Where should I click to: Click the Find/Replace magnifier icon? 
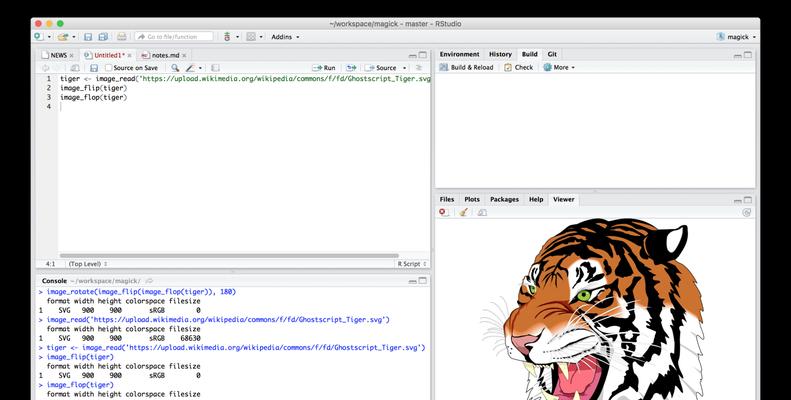pyautogui.click(x=175, y=68)
